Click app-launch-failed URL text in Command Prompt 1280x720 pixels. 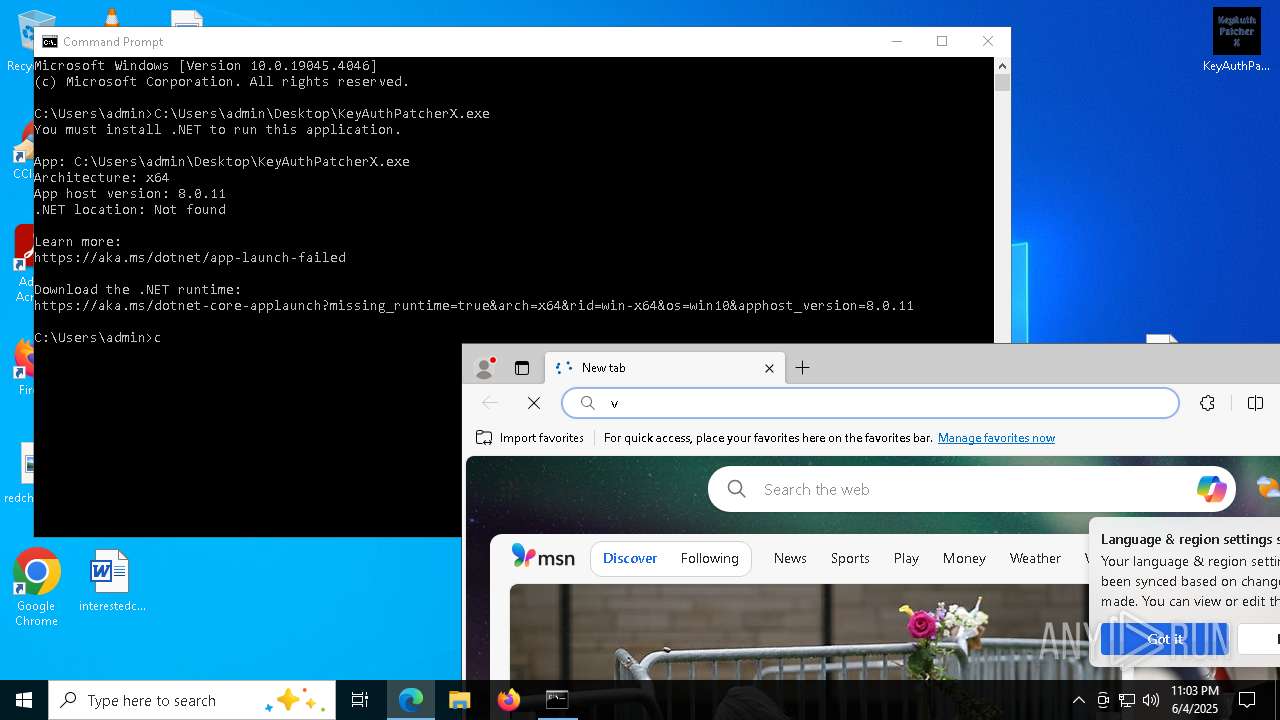pos(190,257)
